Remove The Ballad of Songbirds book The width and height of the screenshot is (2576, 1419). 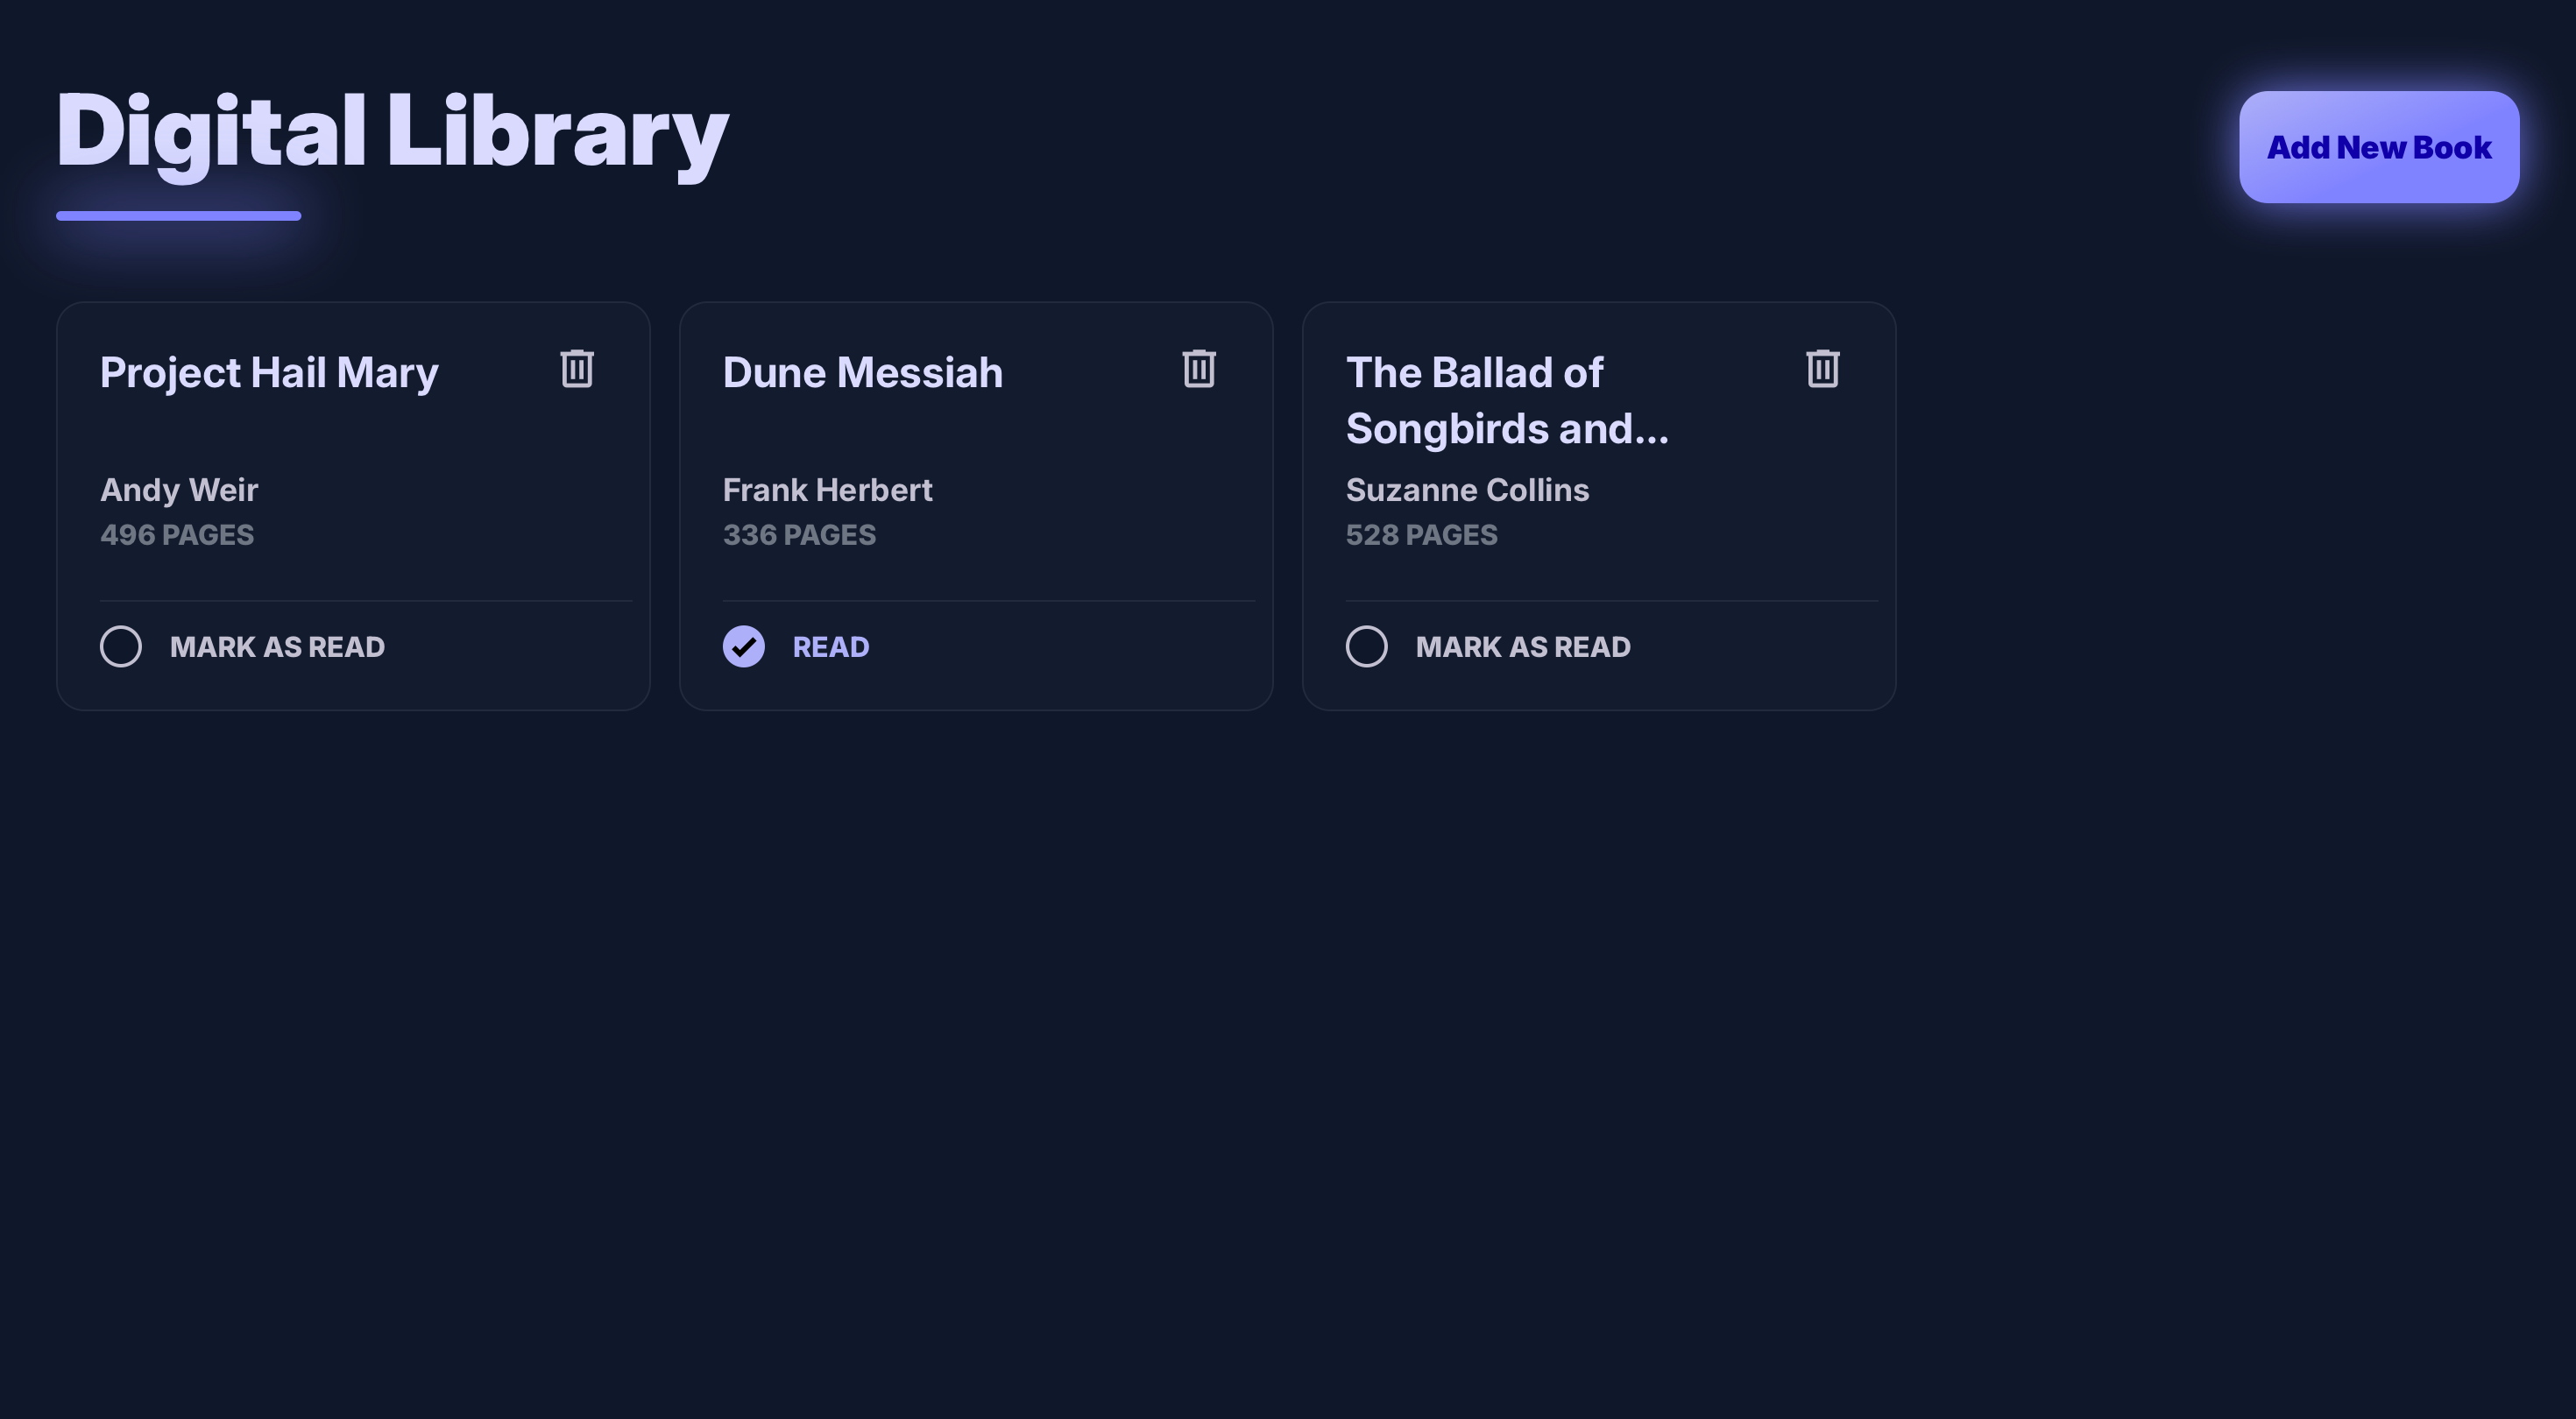1822,369
